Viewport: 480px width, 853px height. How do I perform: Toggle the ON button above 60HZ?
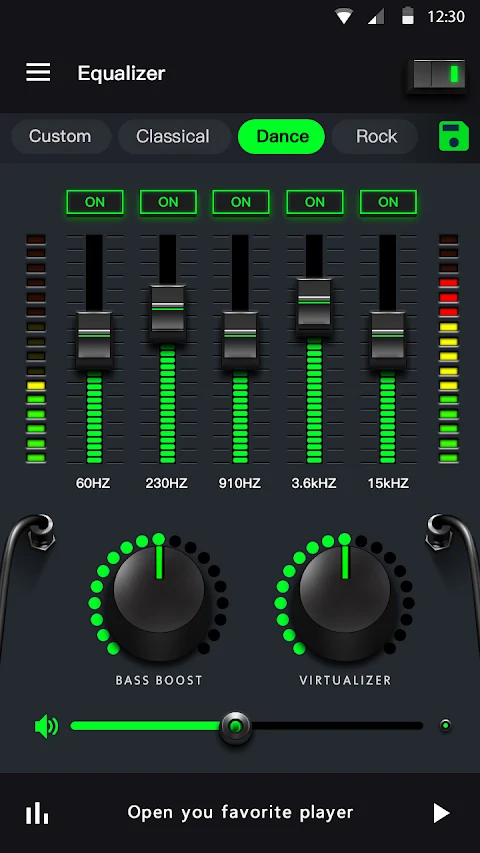[95, 202]
